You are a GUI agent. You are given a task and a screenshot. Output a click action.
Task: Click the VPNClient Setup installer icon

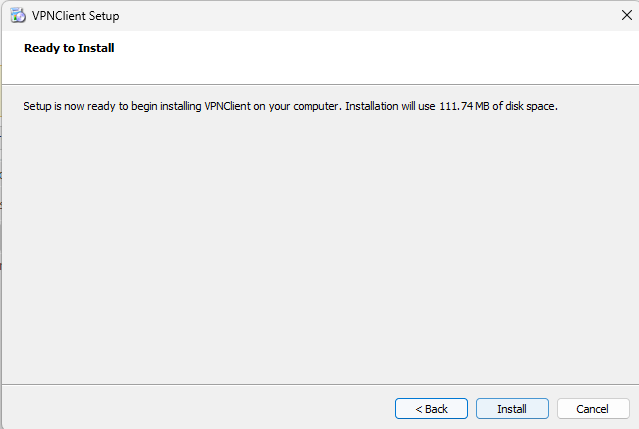coord(17,16)
